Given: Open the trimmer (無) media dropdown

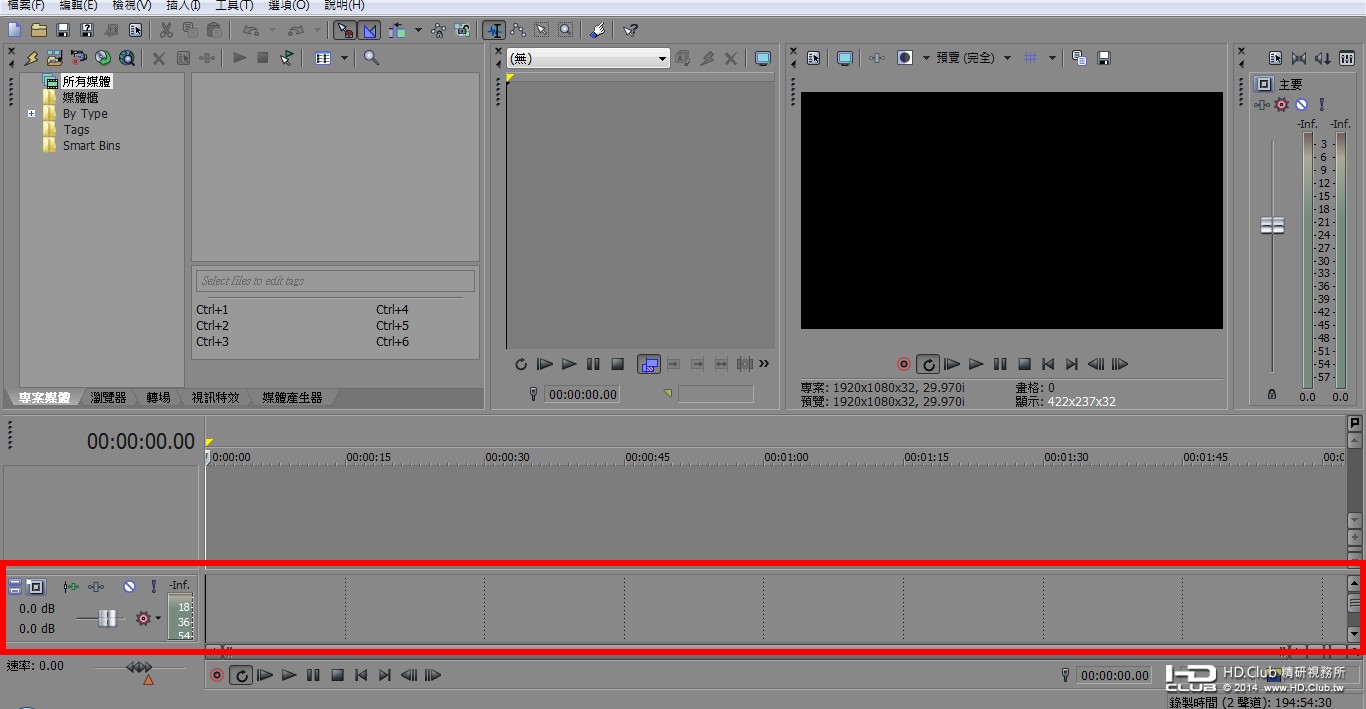Looking at the screenshot, I should pyautogui.click(x=588, y=59).
